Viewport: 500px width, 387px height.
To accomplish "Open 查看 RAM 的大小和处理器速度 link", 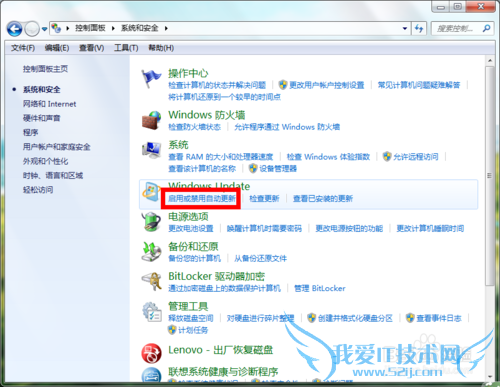I will [x=220, y=157].
